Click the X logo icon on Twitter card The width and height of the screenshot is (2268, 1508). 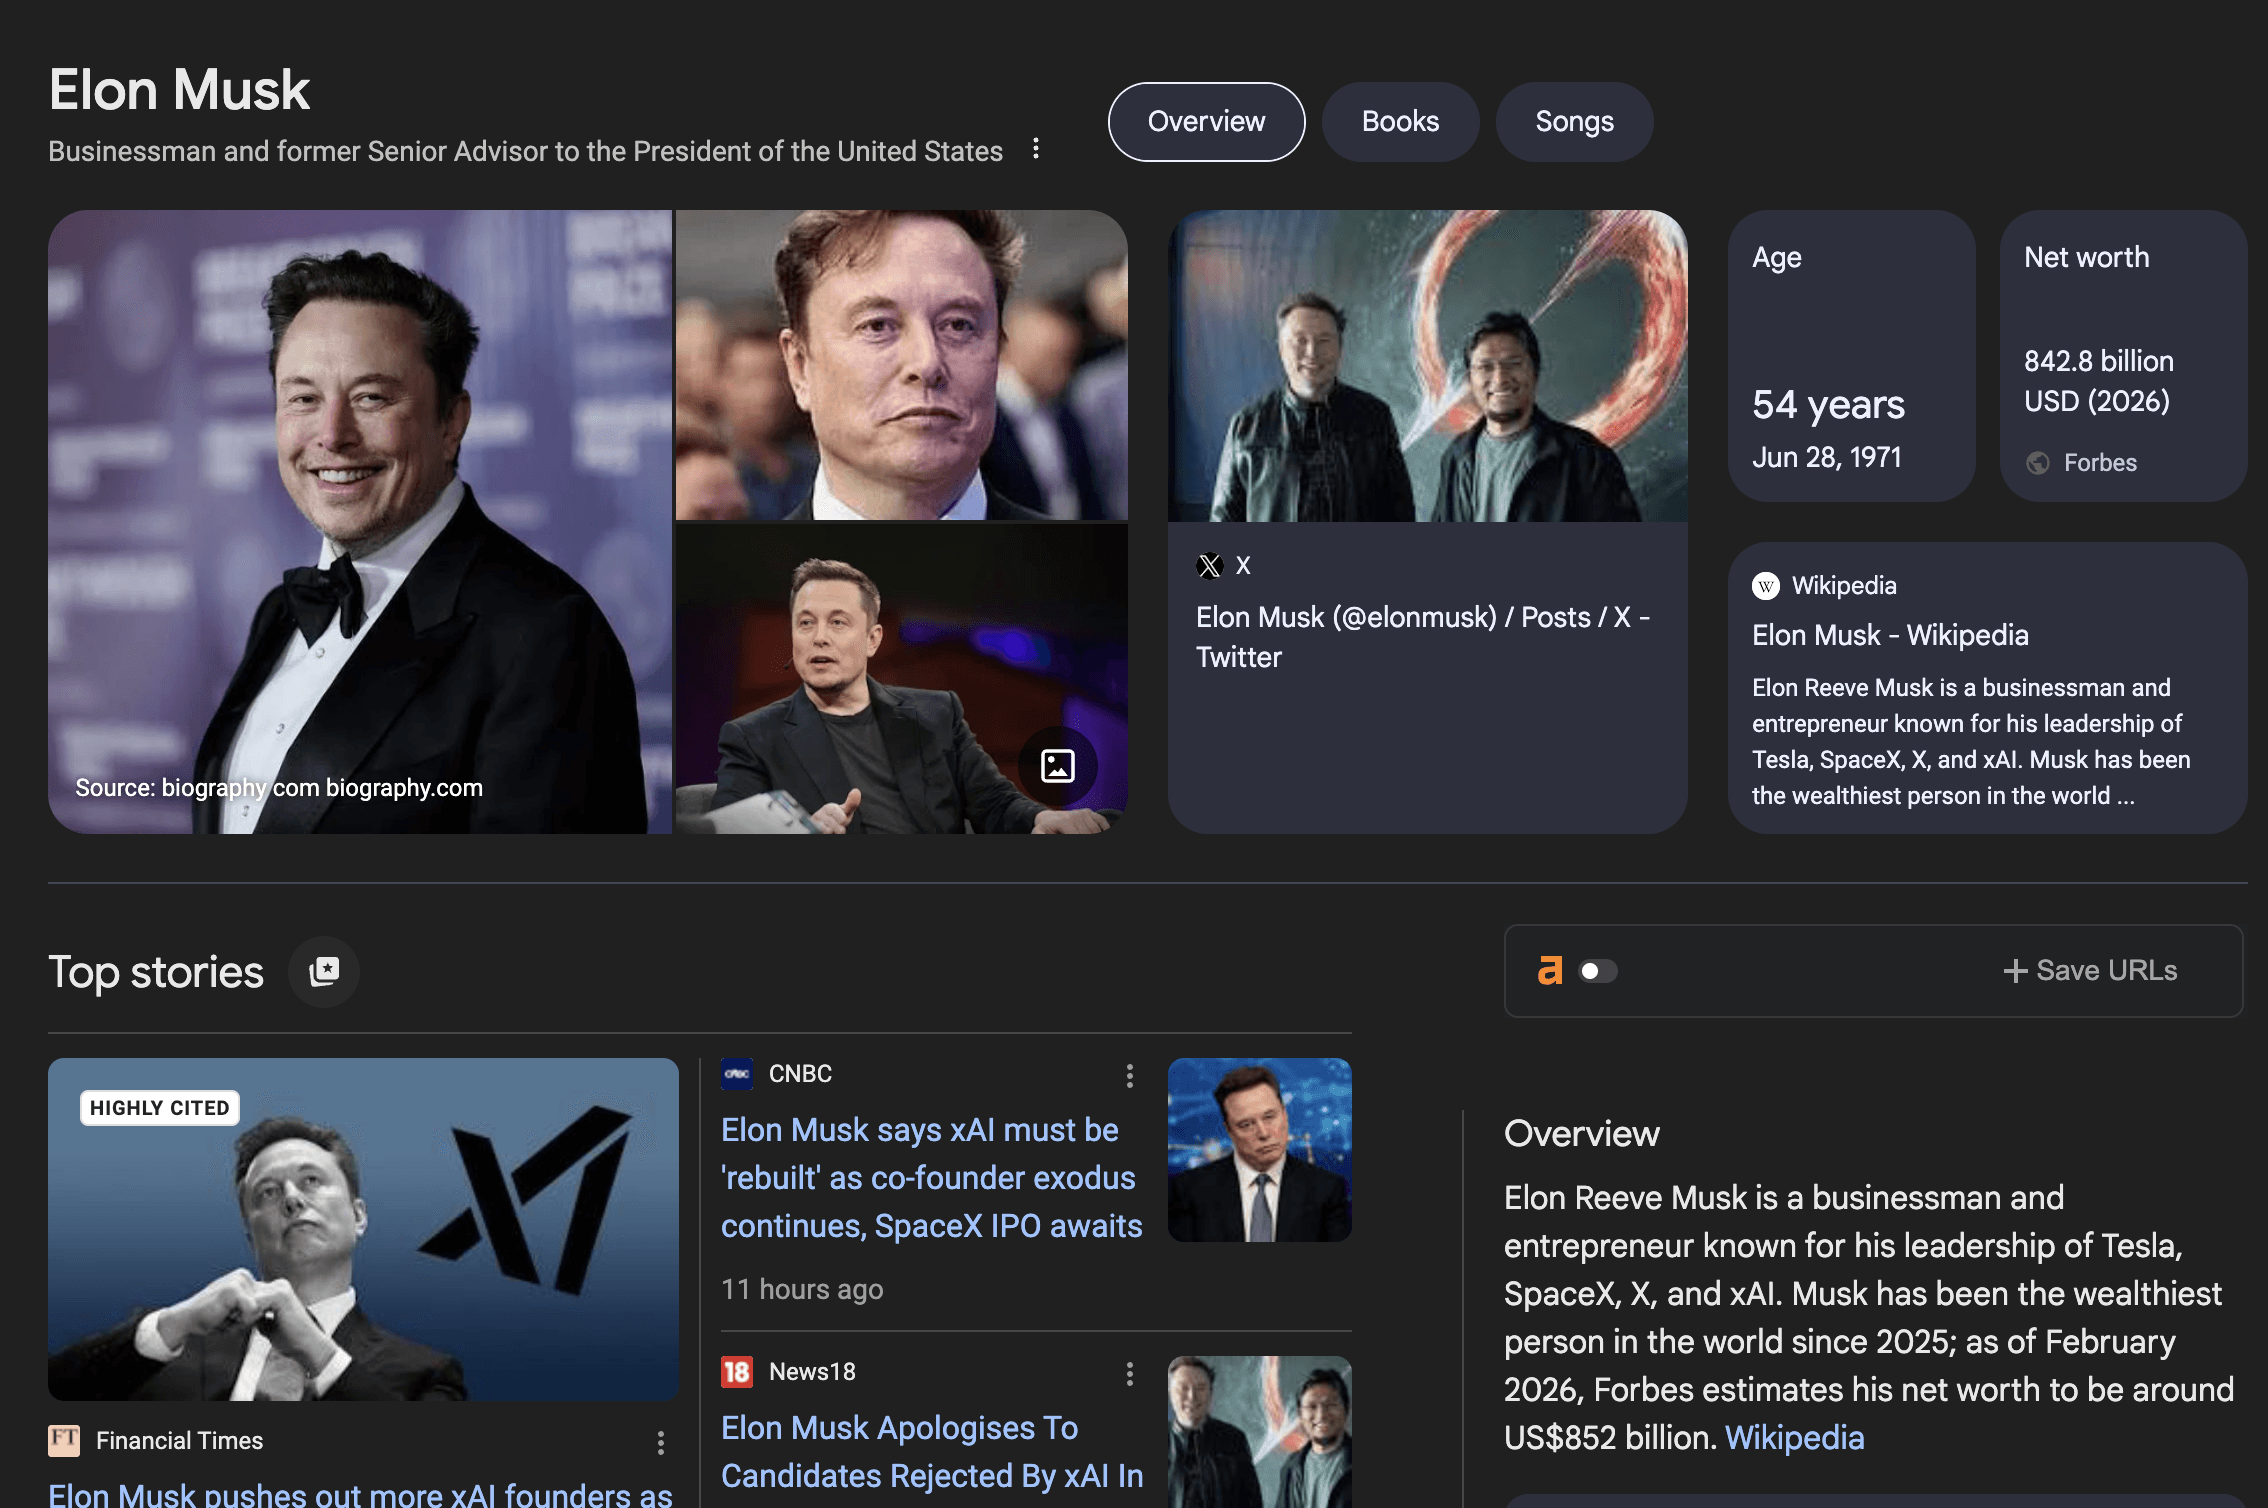coord(1209,566)
